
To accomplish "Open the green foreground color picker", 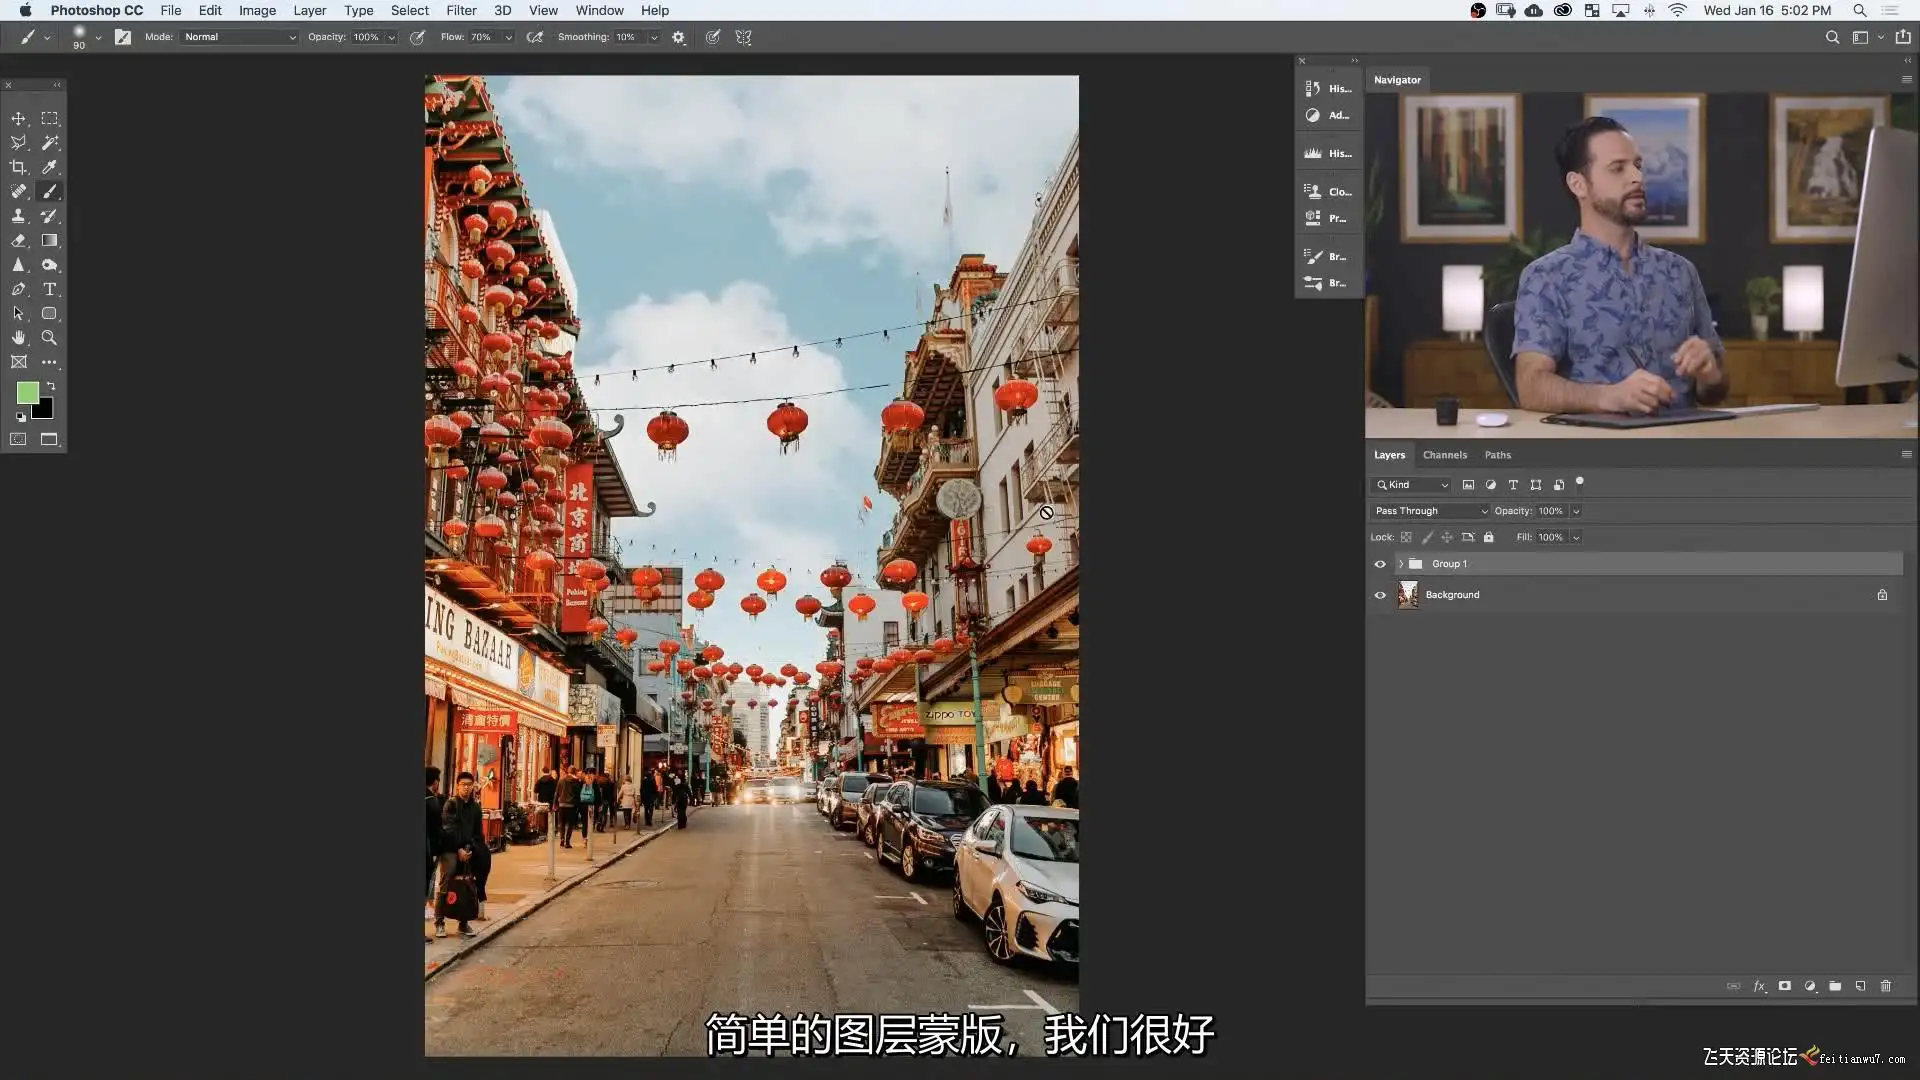I will (x=27, y=392).
